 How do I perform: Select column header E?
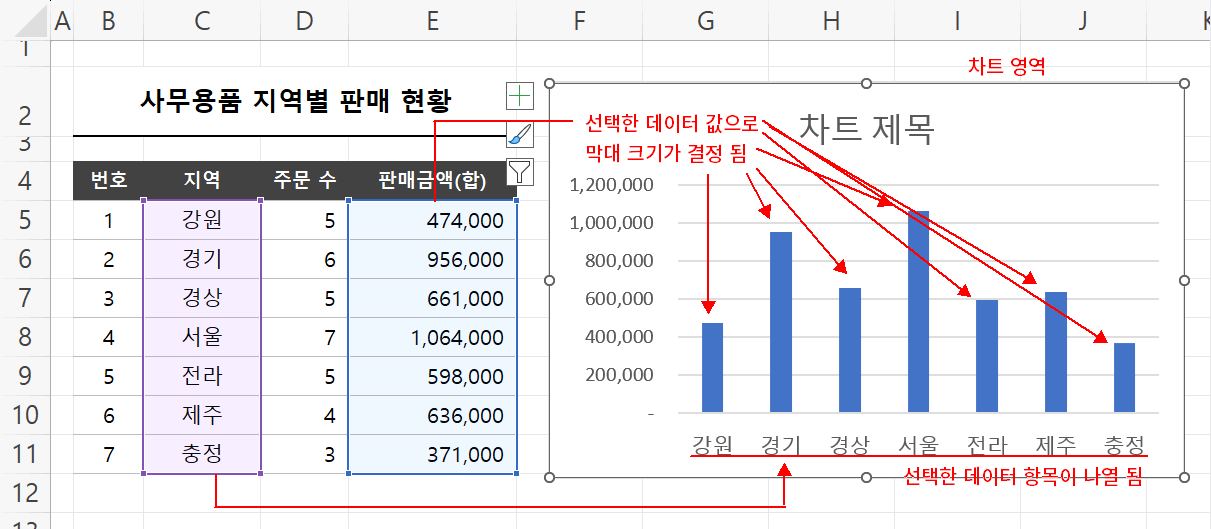point(432,20)
